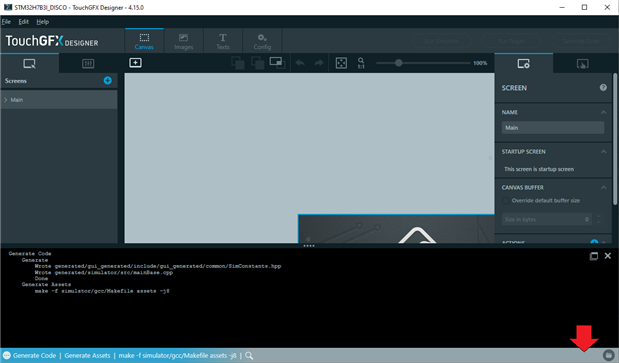Collapse the STARTUP SCREEN section

[x=603, y=152]
